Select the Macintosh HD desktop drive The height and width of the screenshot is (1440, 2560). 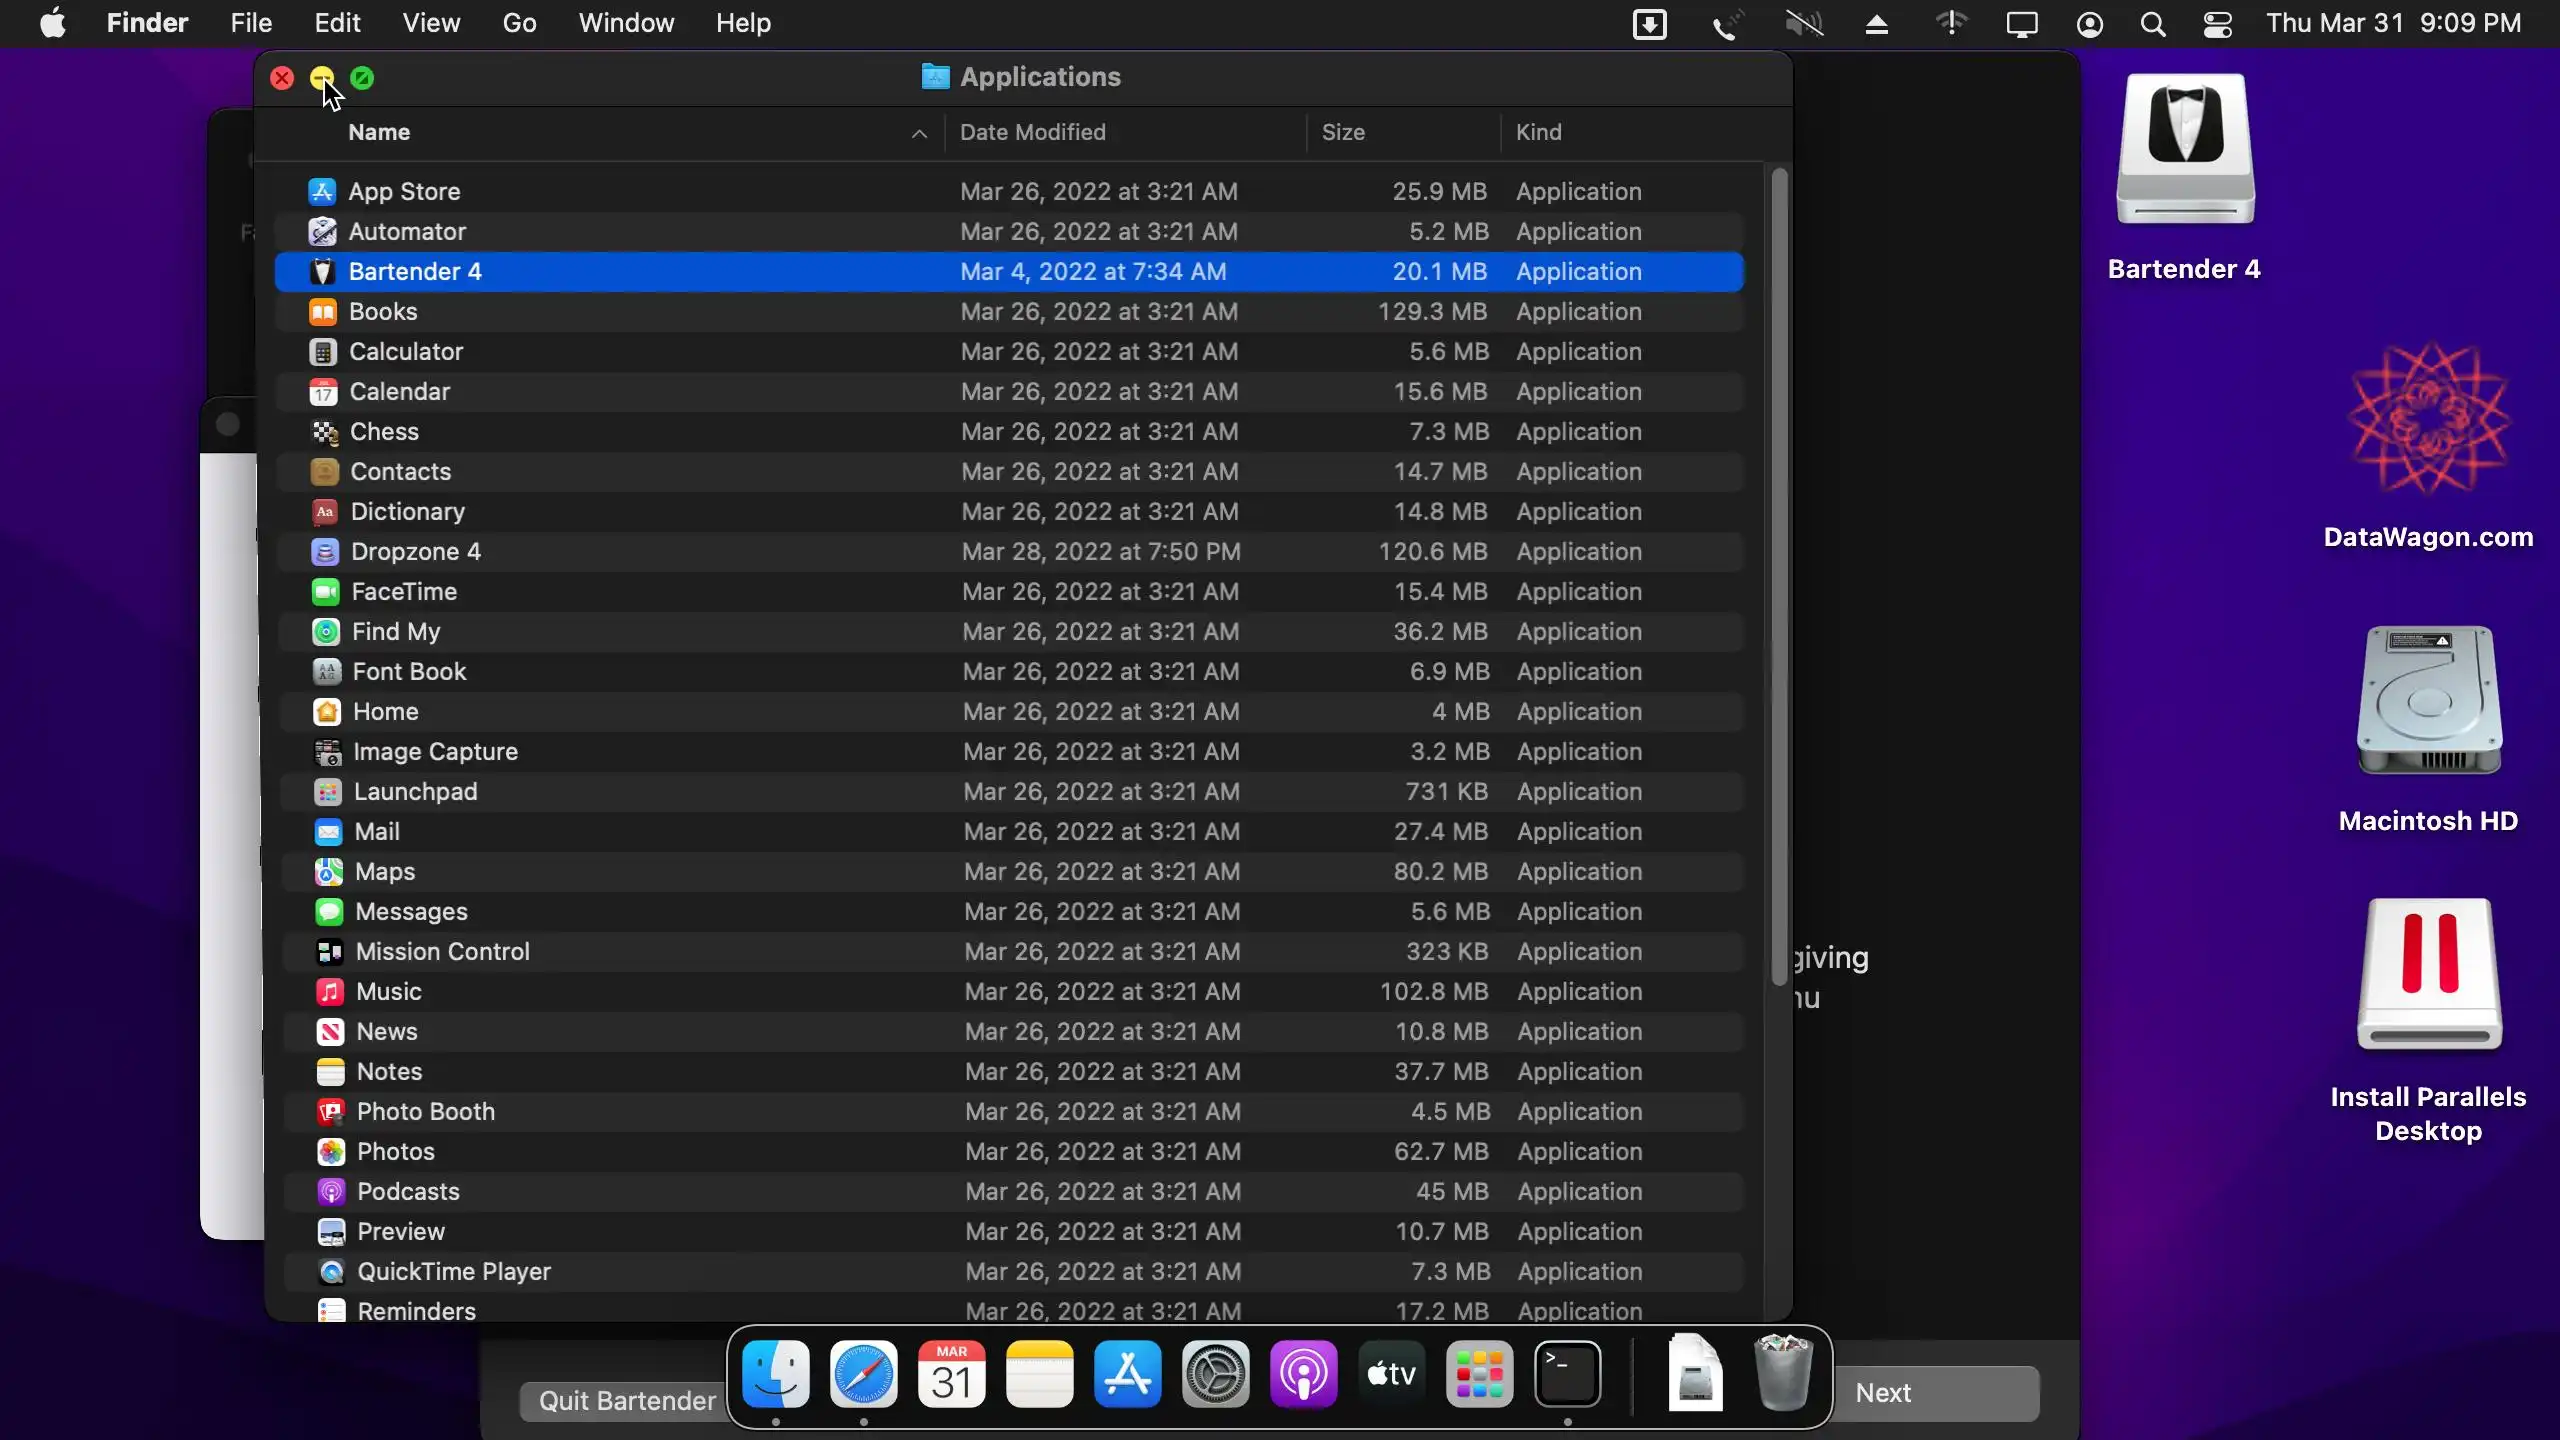pyautogui.click(x=2428, y=702)
